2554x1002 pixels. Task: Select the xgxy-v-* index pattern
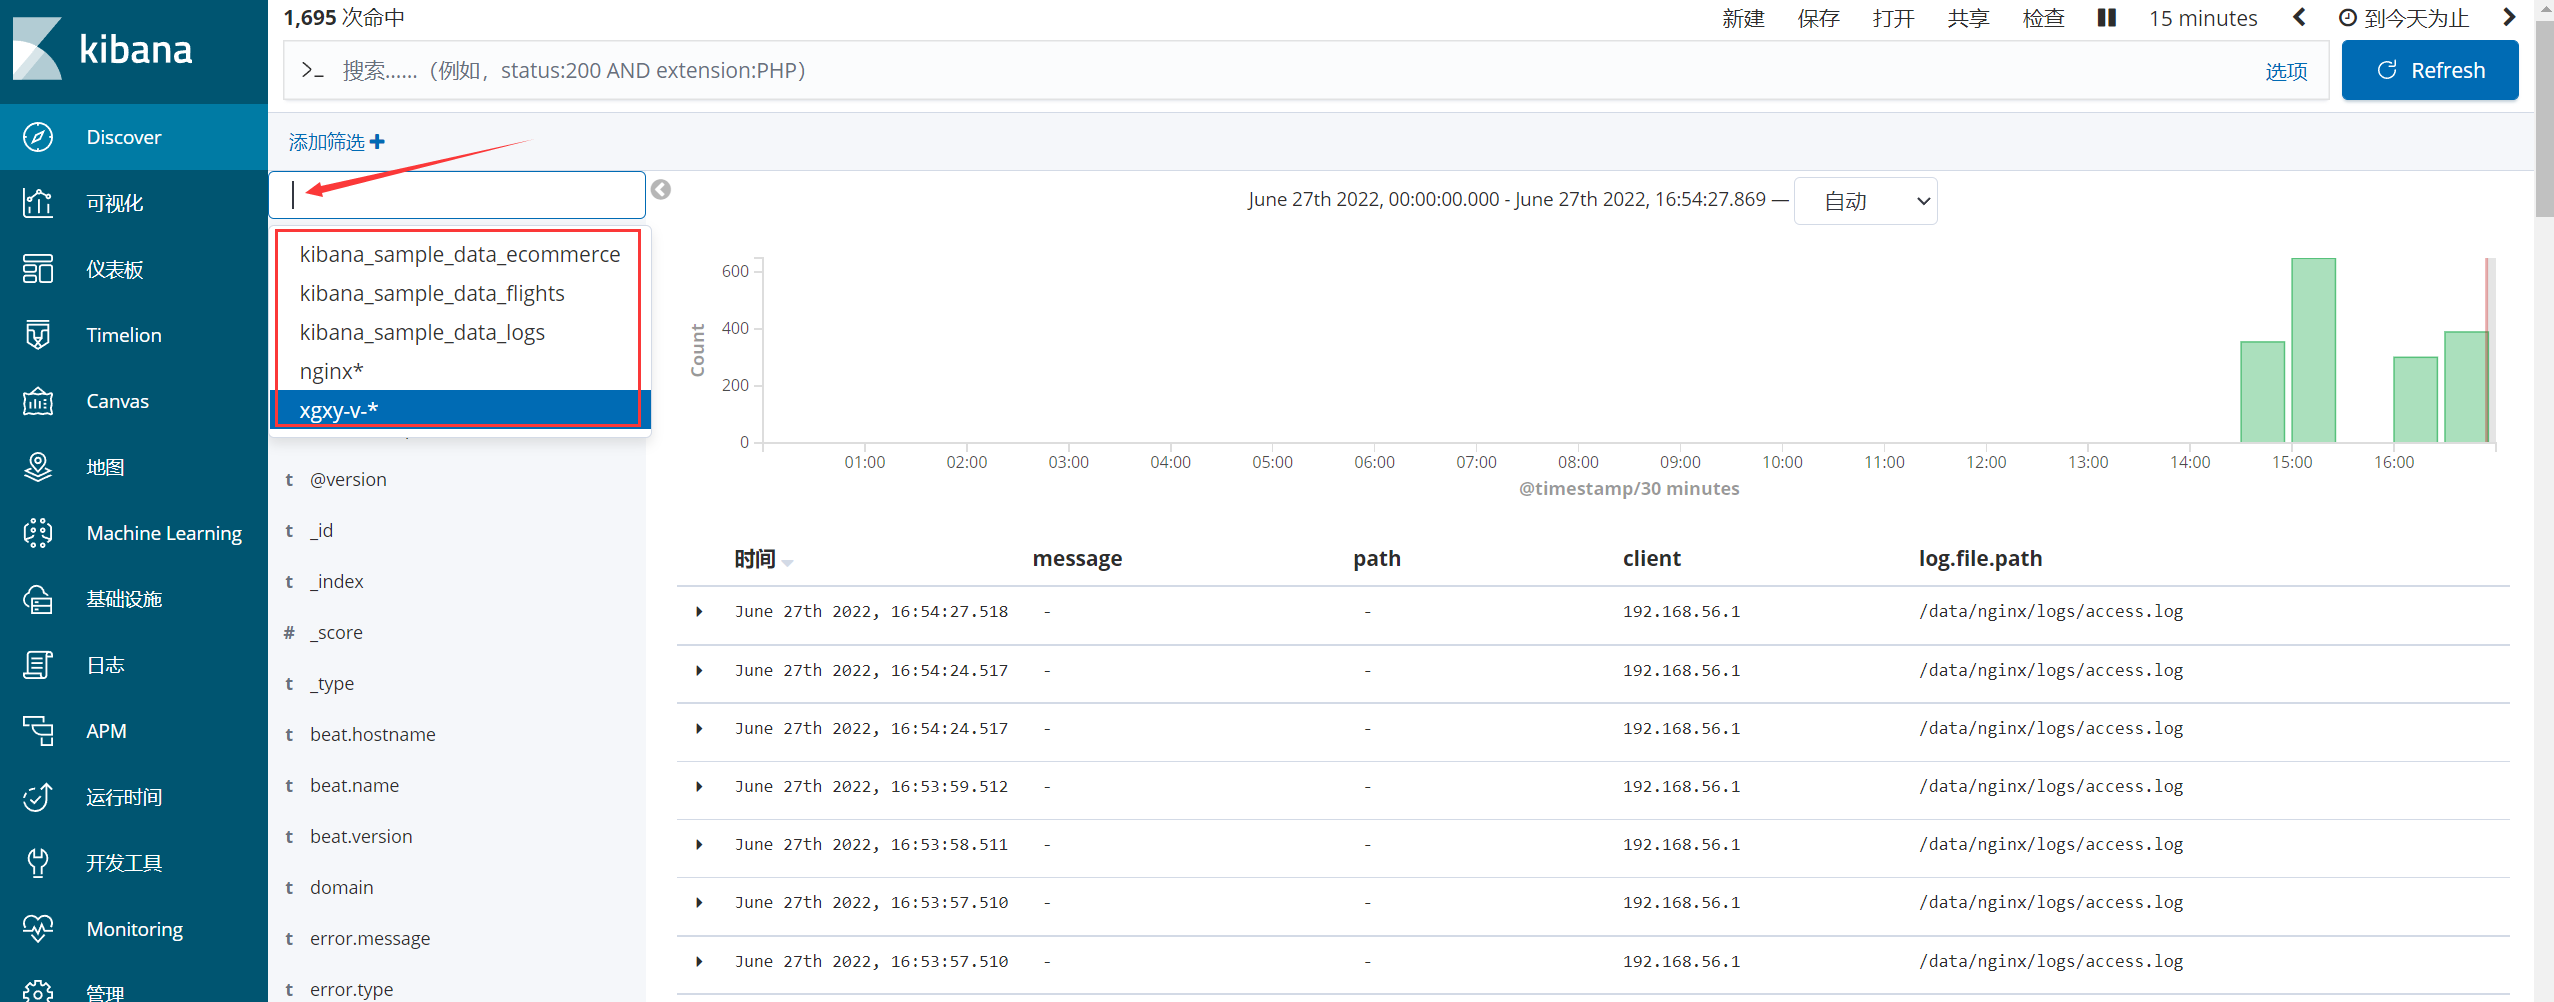tap(460, 410)
